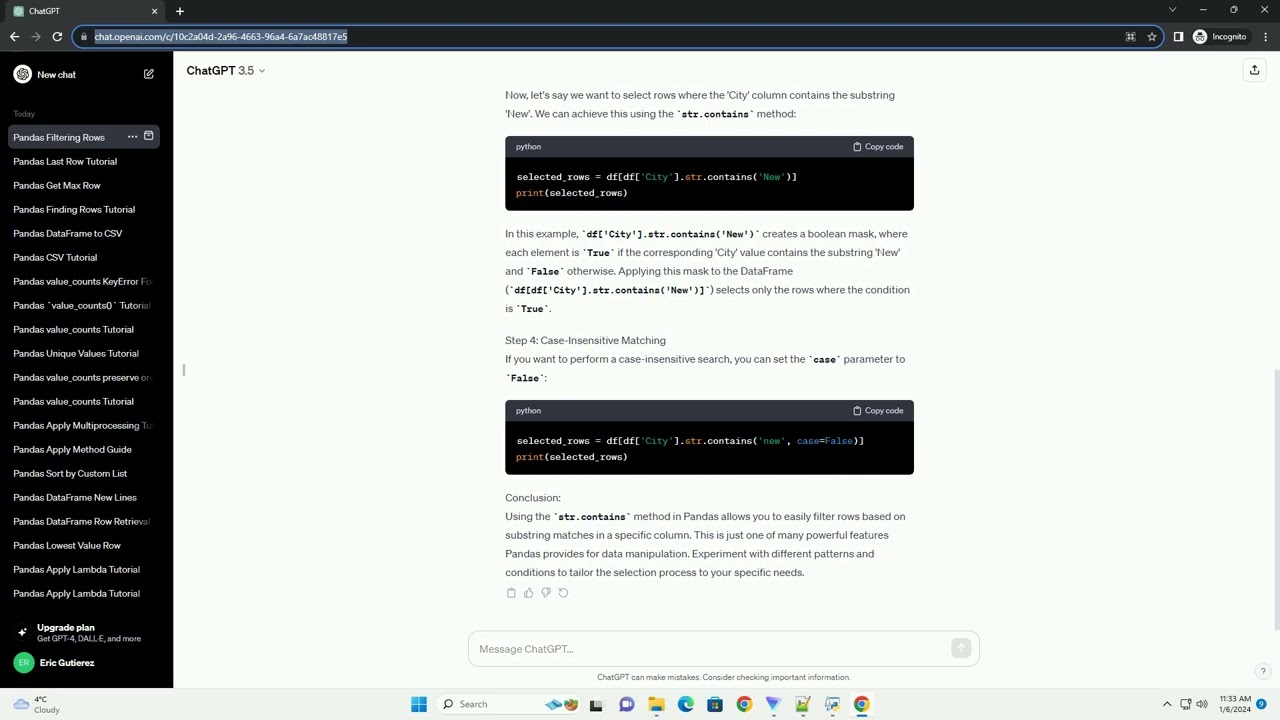The image size is (1280, 720).
Task: Copy the response using clipboard icon
Action: click(511, 593)
